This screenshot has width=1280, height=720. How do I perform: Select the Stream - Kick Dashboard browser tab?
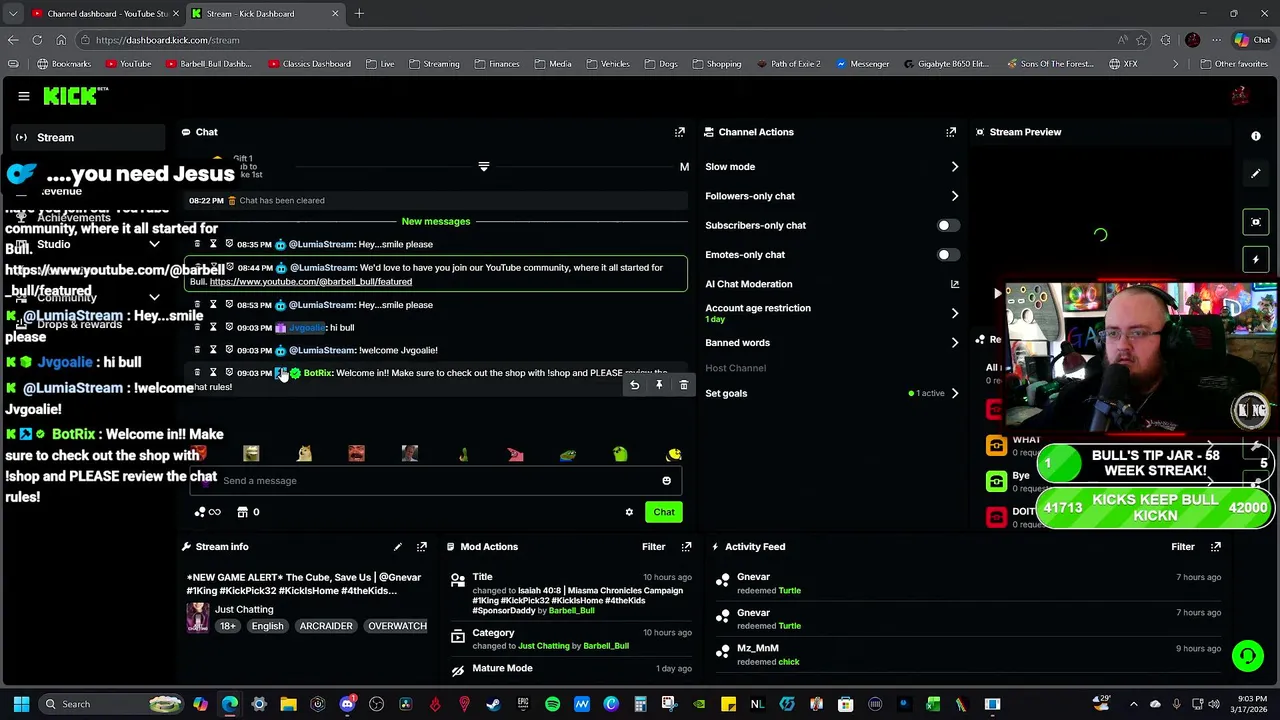[264, 14]
